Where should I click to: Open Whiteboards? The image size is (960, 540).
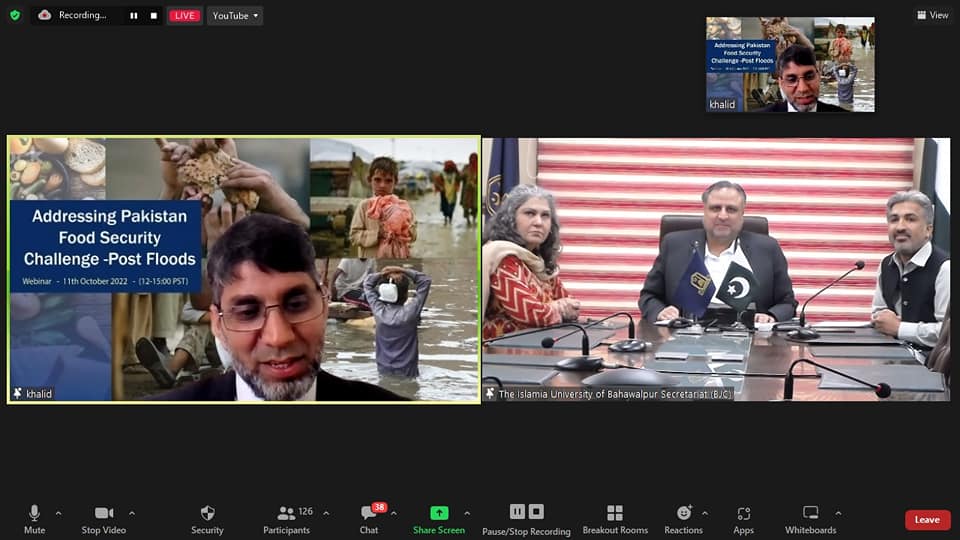[x=810, y=518]
